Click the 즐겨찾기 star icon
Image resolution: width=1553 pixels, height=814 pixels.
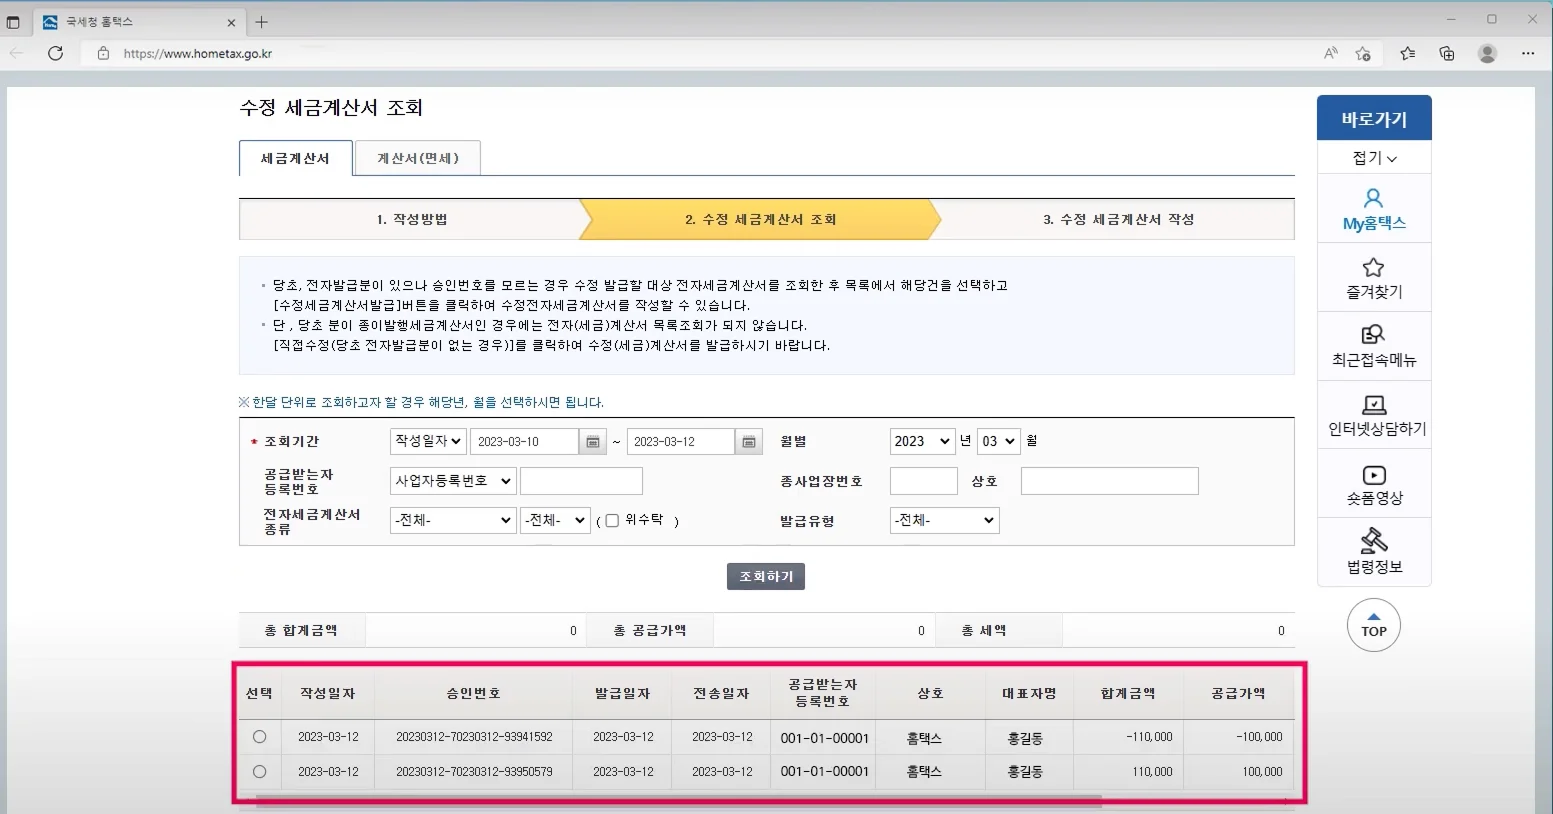tap(1372, 277)
